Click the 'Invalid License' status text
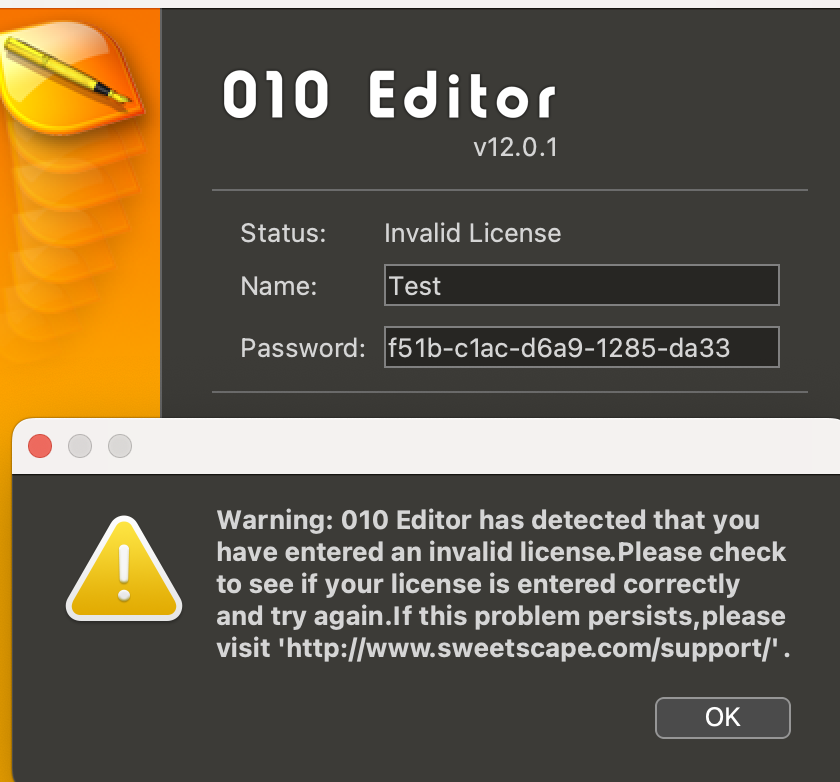The width and height of the screenshot is (840, 782). click(x=472, y=234)
